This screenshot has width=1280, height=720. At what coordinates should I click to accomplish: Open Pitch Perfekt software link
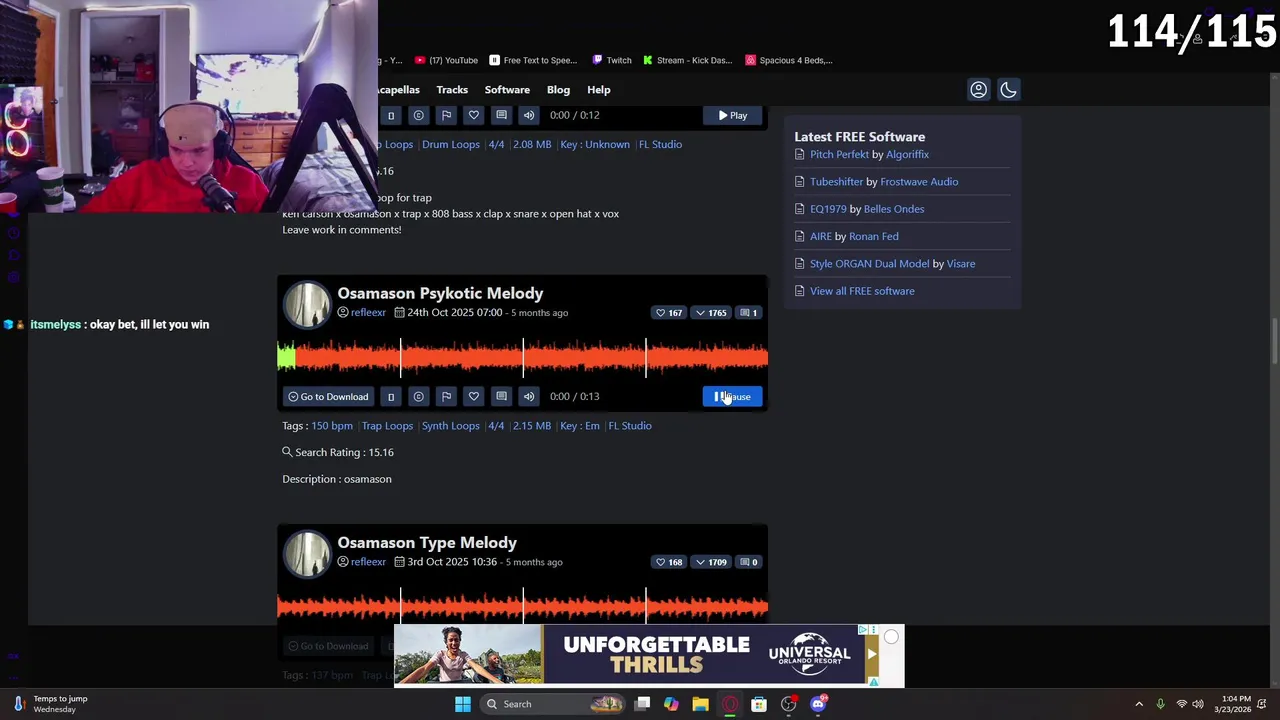839,154
